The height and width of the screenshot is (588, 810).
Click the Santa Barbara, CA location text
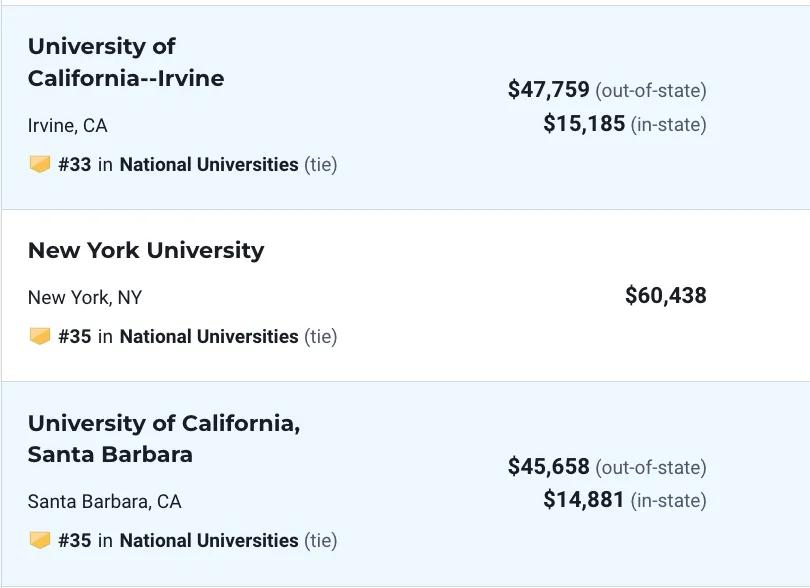click(104, 502)
